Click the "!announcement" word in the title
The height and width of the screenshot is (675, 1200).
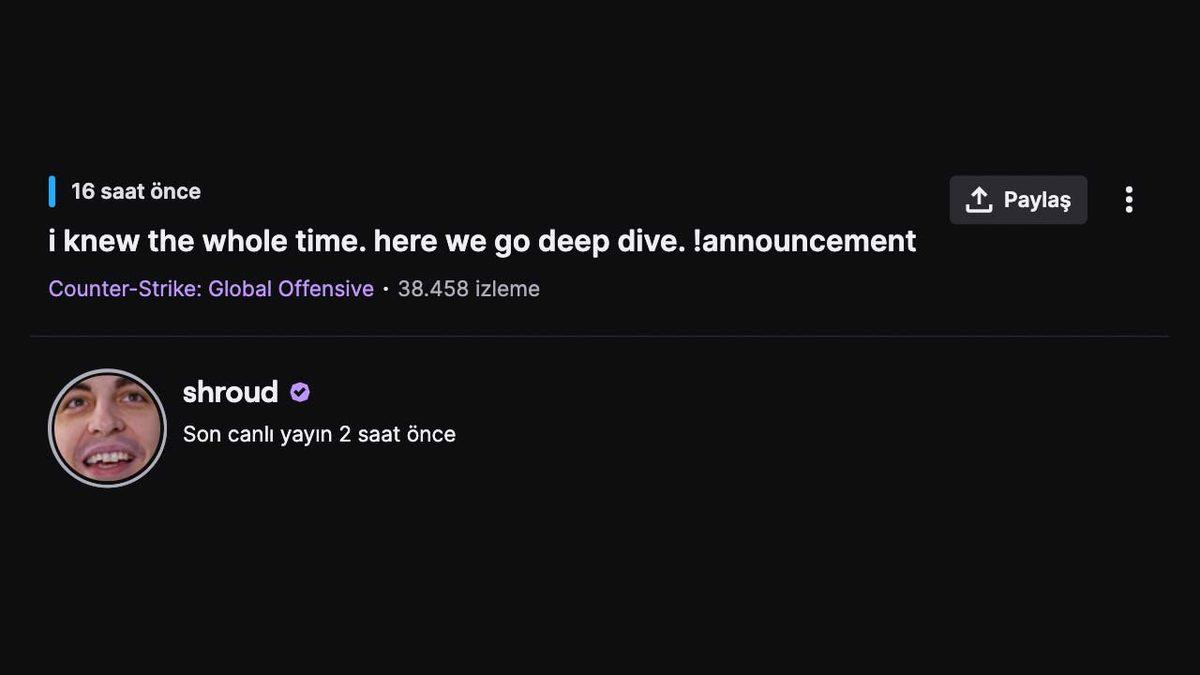pos(804,241)
